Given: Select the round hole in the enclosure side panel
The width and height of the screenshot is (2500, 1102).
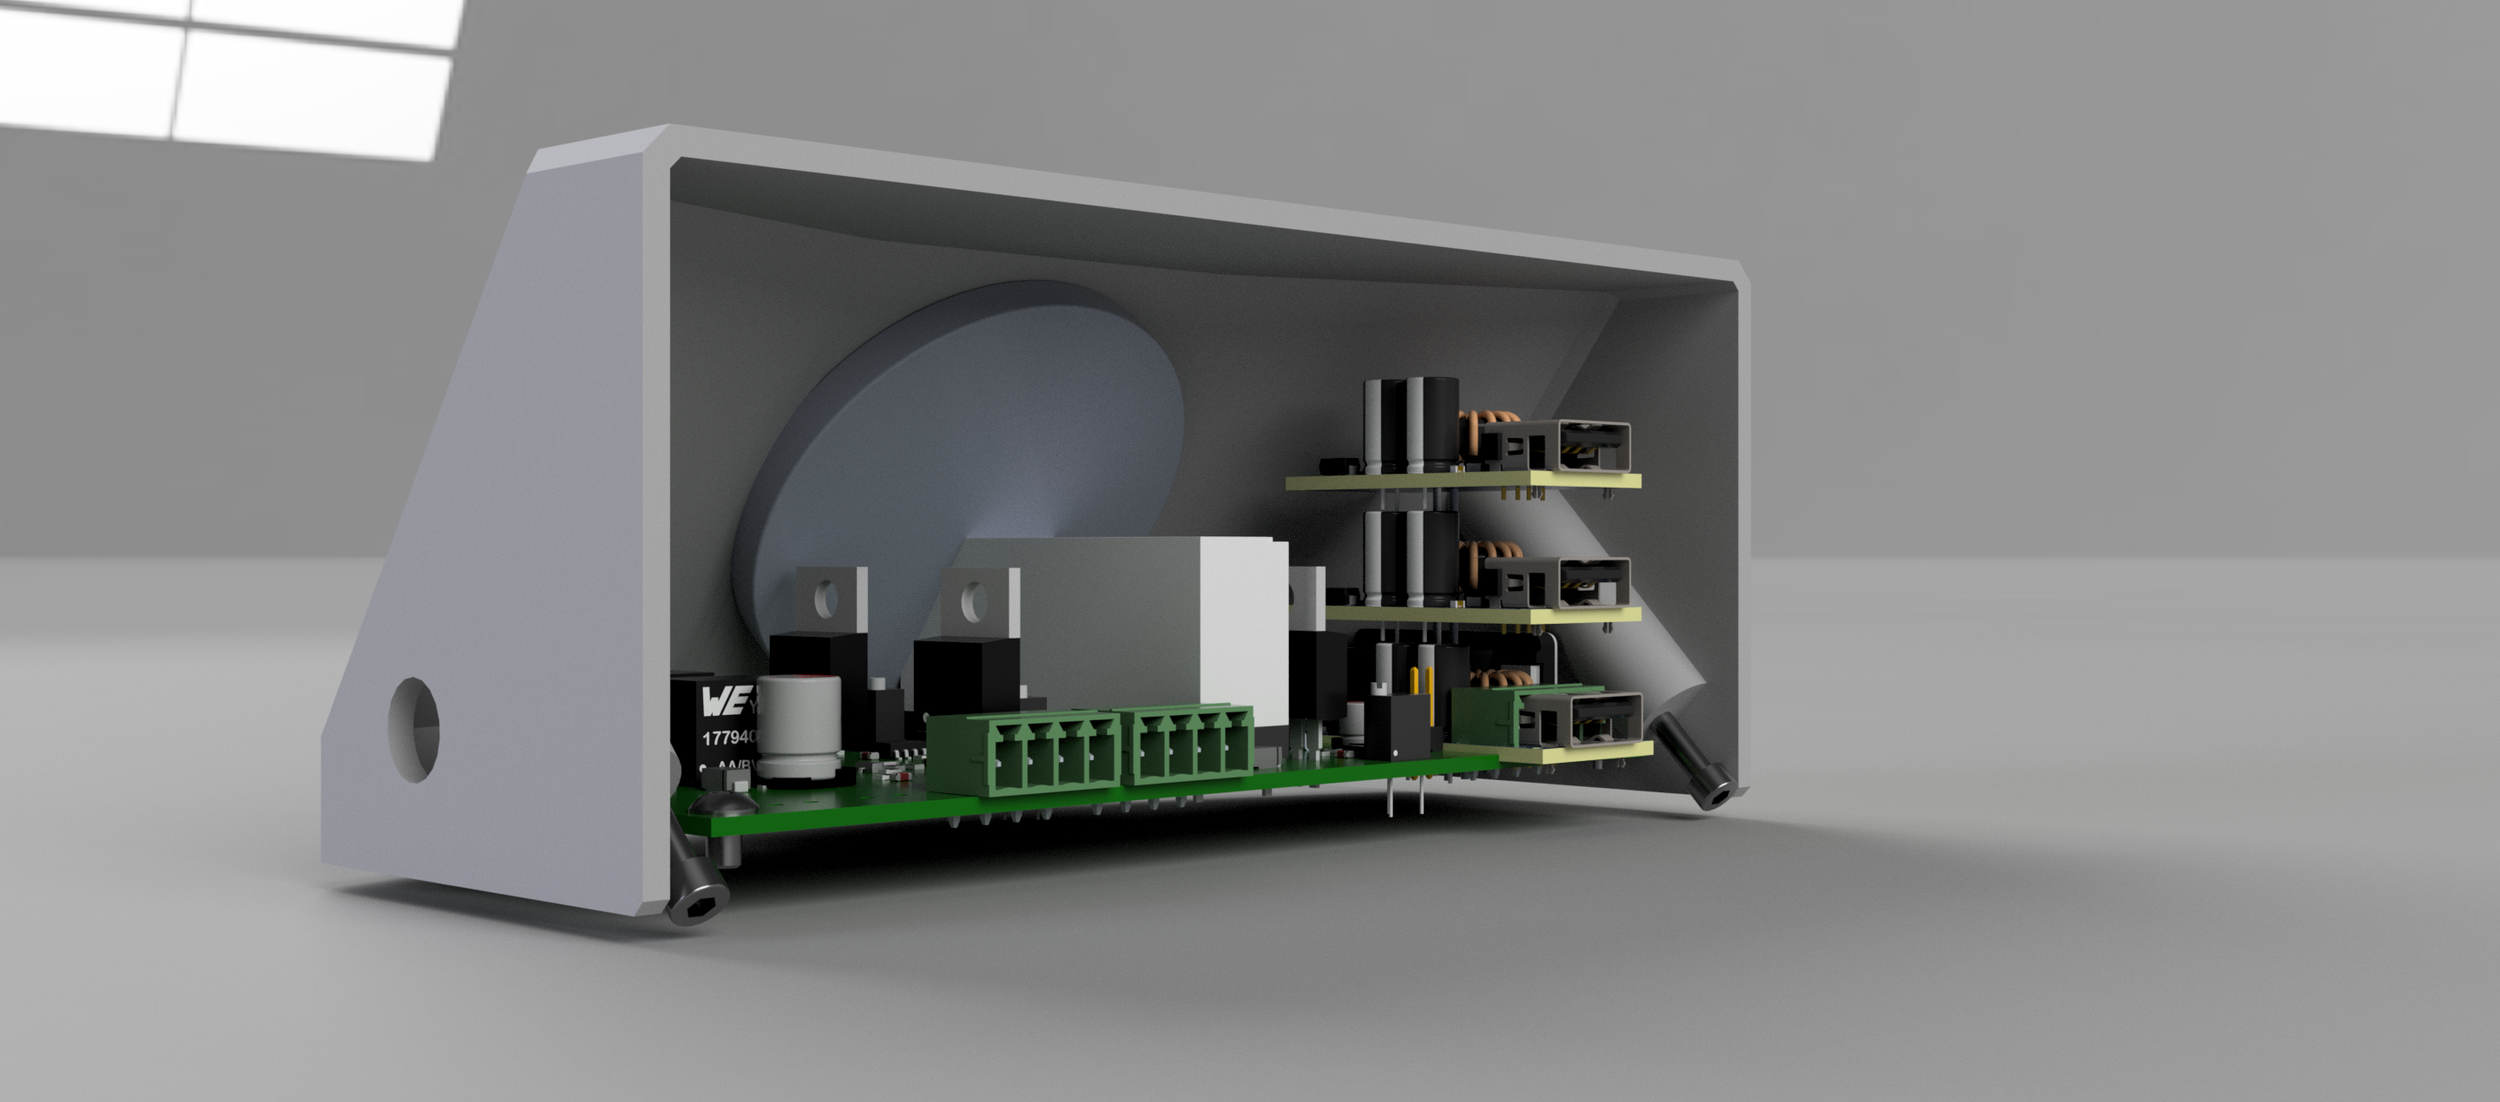Looking at the screenshot, I should tap(414, 729).
